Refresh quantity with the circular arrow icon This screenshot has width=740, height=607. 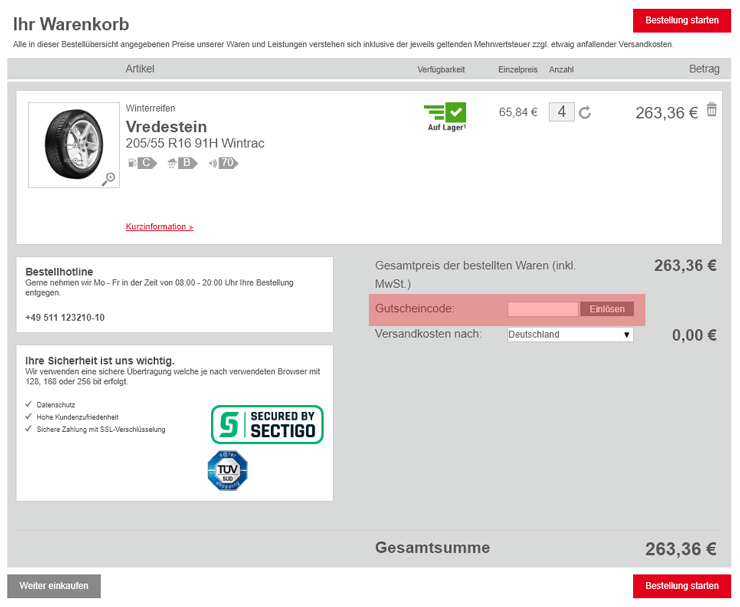tap(585, 112)
